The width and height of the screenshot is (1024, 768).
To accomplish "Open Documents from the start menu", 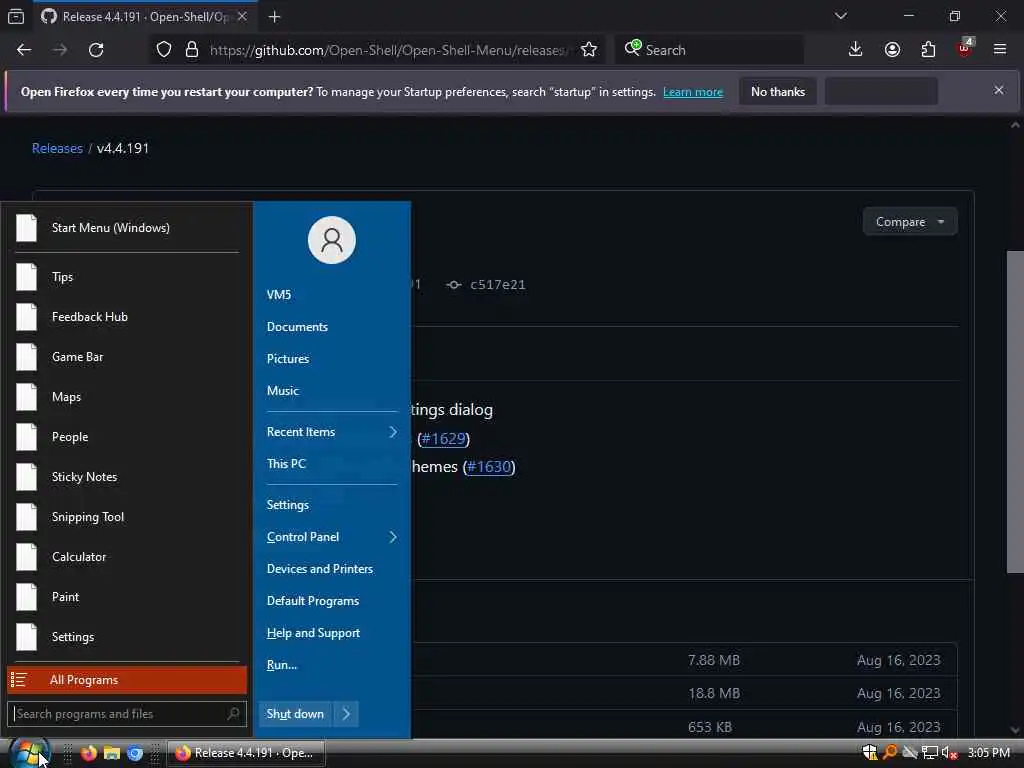I will click(x=332, y=327).
